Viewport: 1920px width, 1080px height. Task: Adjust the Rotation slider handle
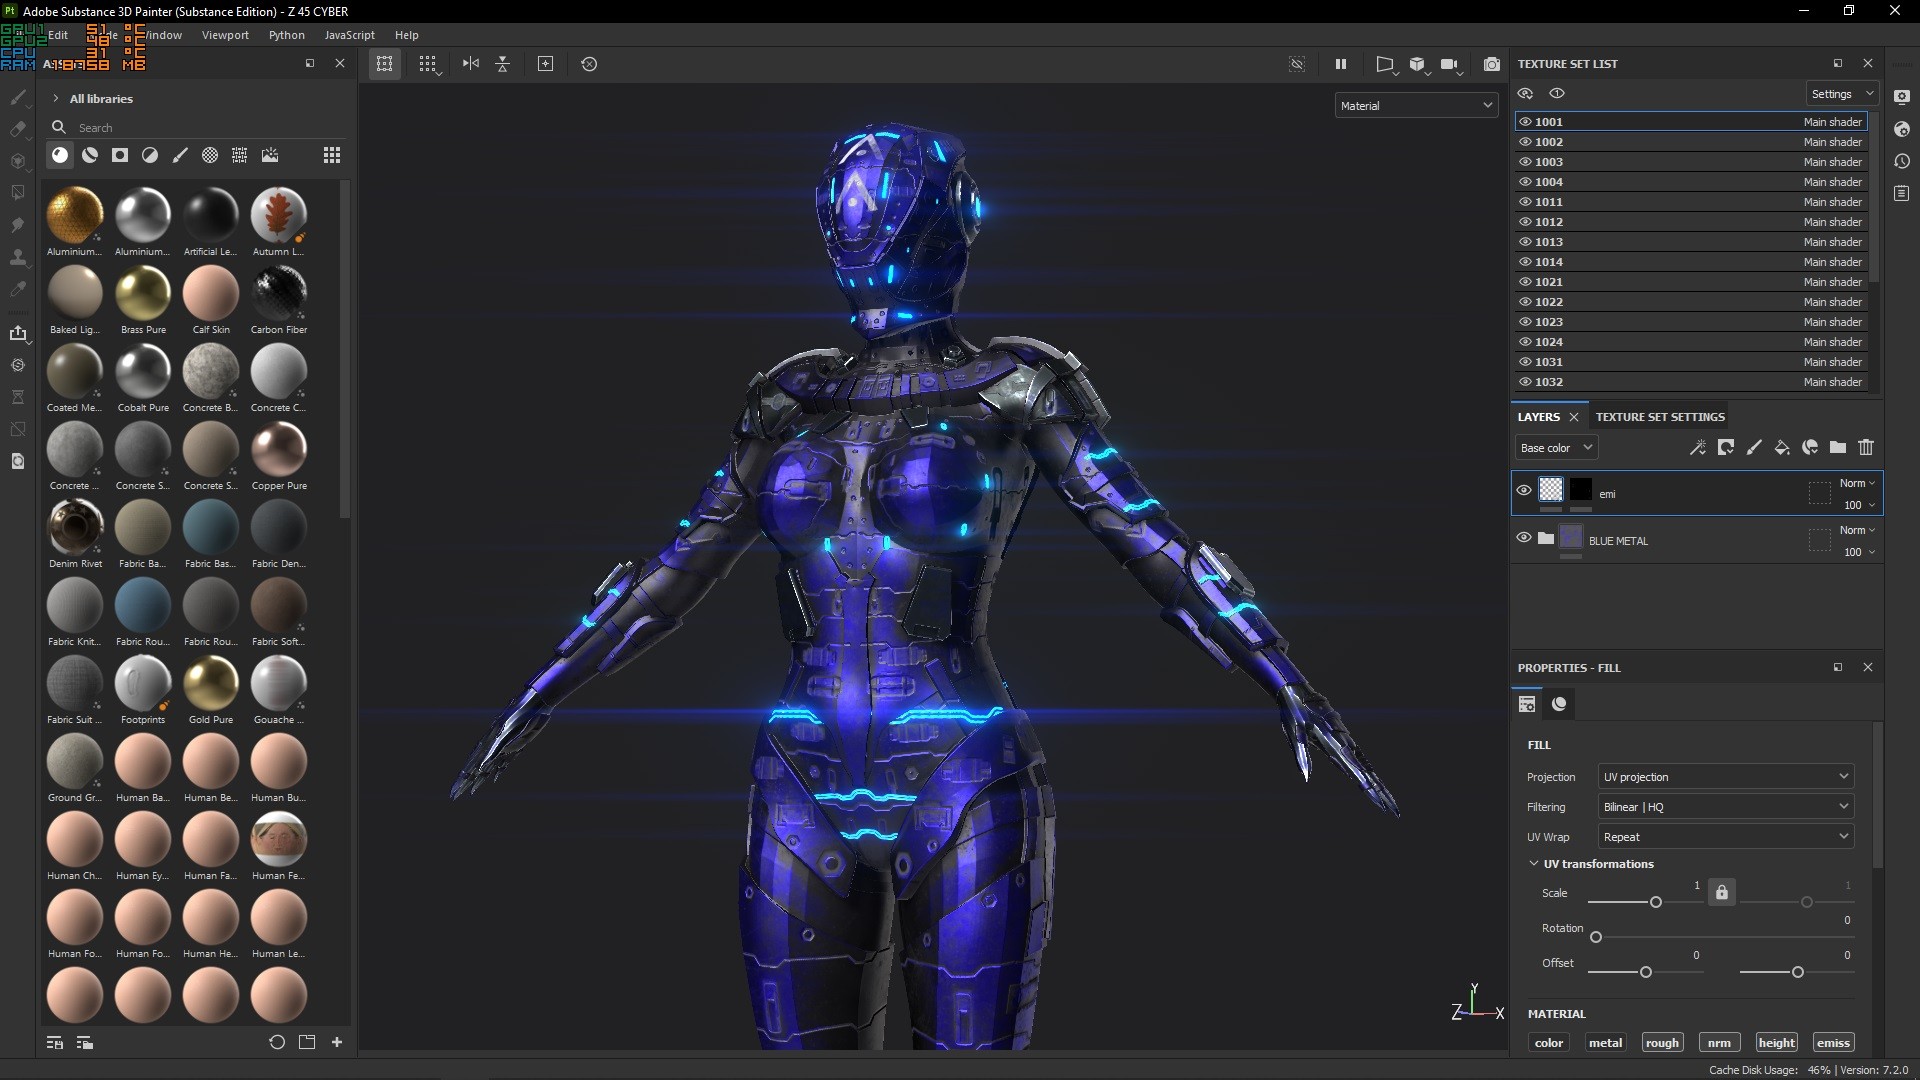click(x=1596, y=937)
